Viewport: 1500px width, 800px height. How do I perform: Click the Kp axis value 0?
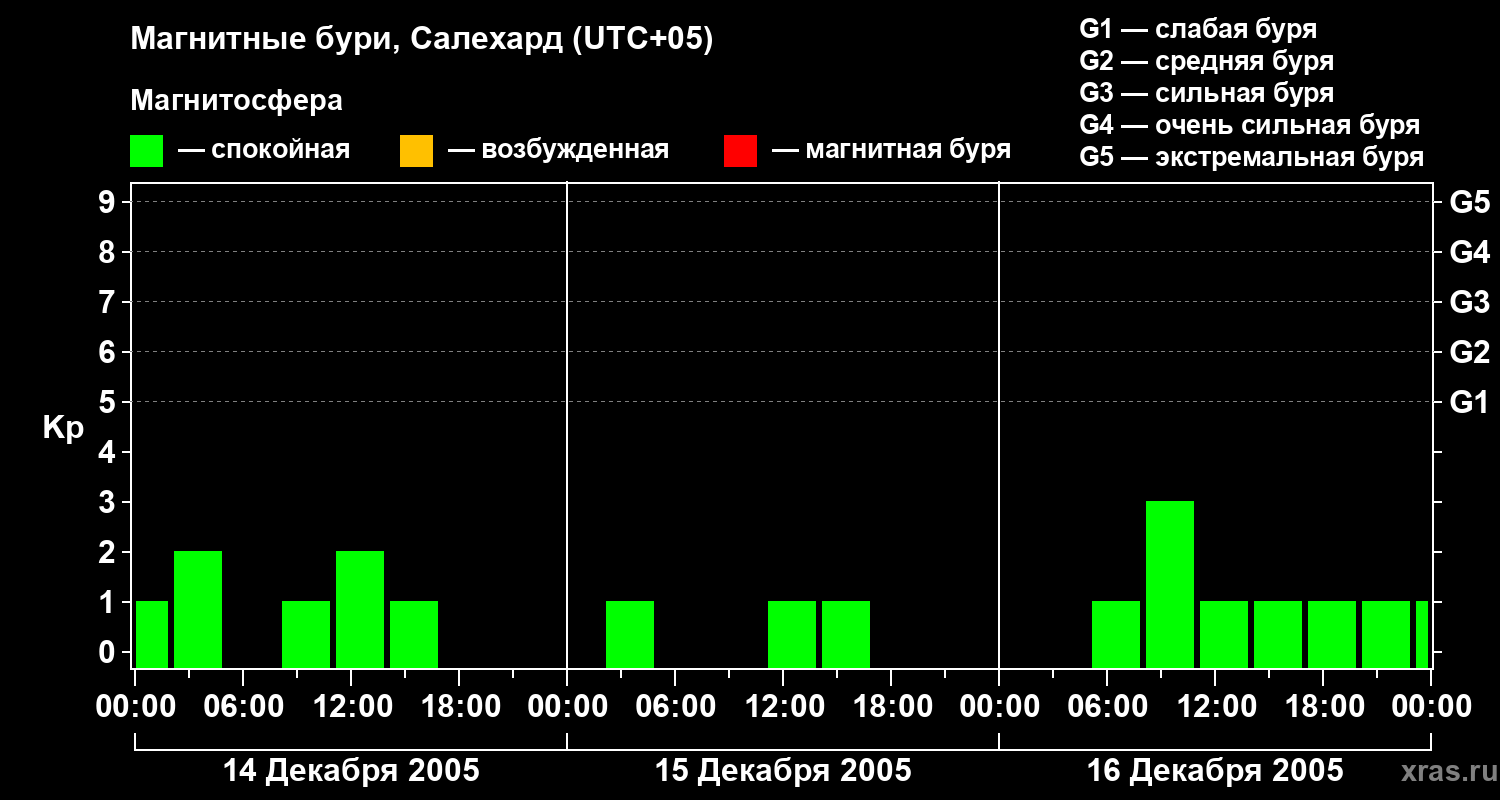[109, 652]
